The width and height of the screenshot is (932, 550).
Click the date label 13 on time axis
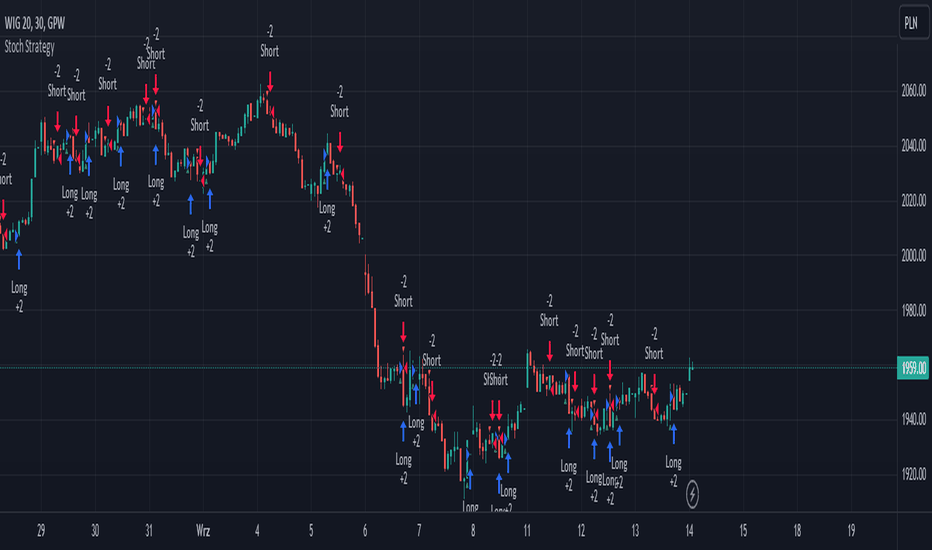(635, 530)
